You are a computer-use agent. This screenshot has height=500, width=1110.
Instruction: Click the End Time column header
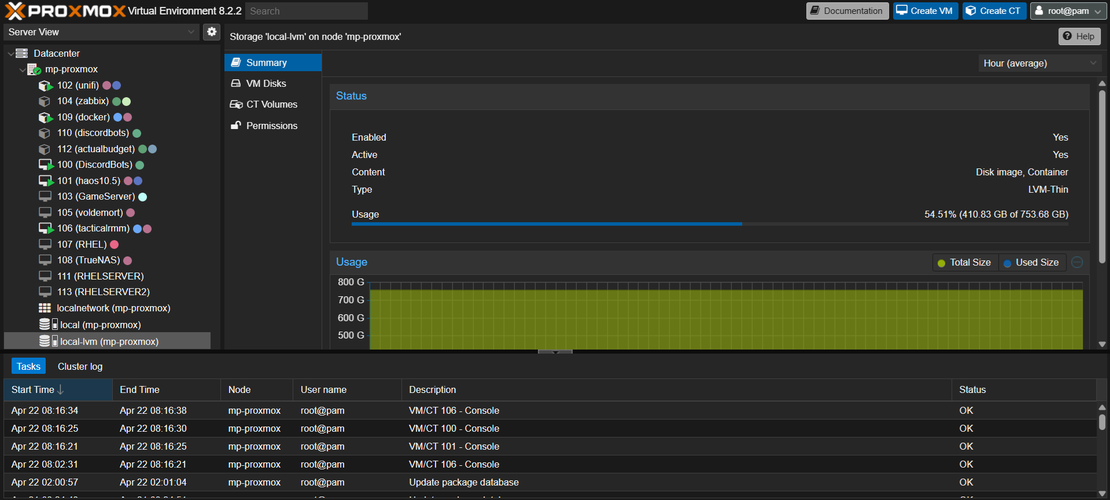coord(166,390)
